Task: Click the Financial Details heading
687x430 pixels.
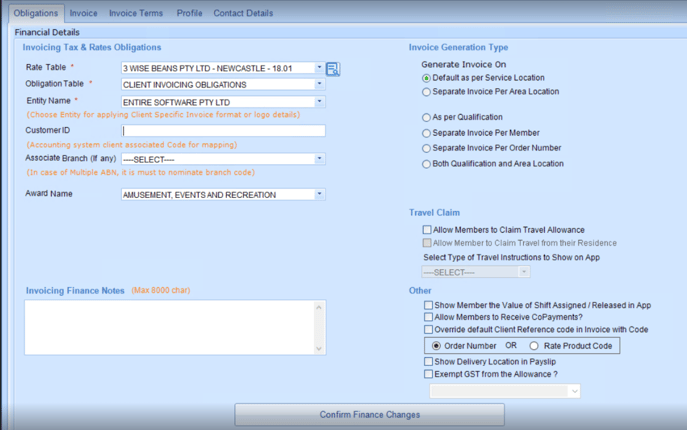Action: (x=47, y=32)
